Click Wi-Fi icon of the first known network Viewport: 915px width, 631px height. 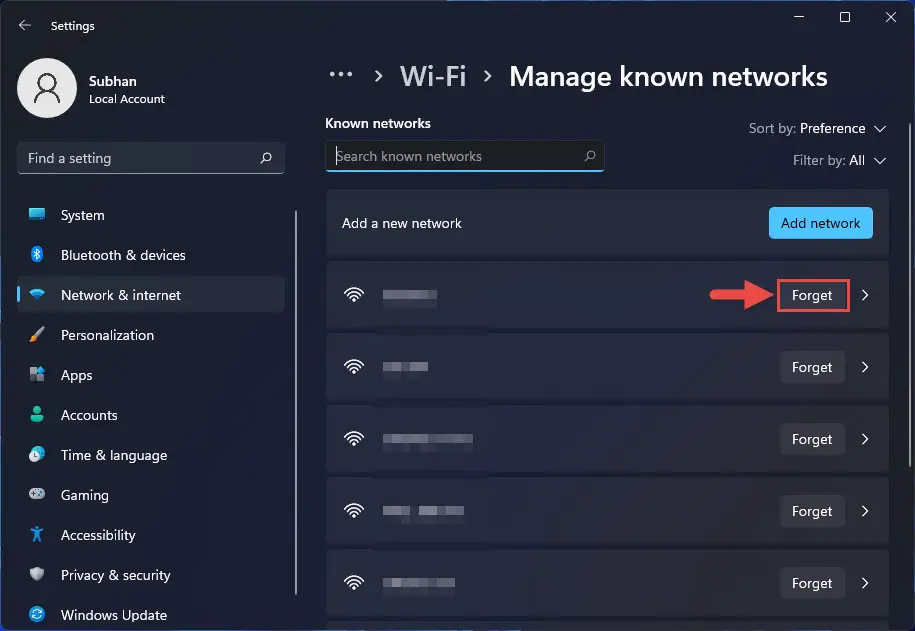(x=354, y=294)
